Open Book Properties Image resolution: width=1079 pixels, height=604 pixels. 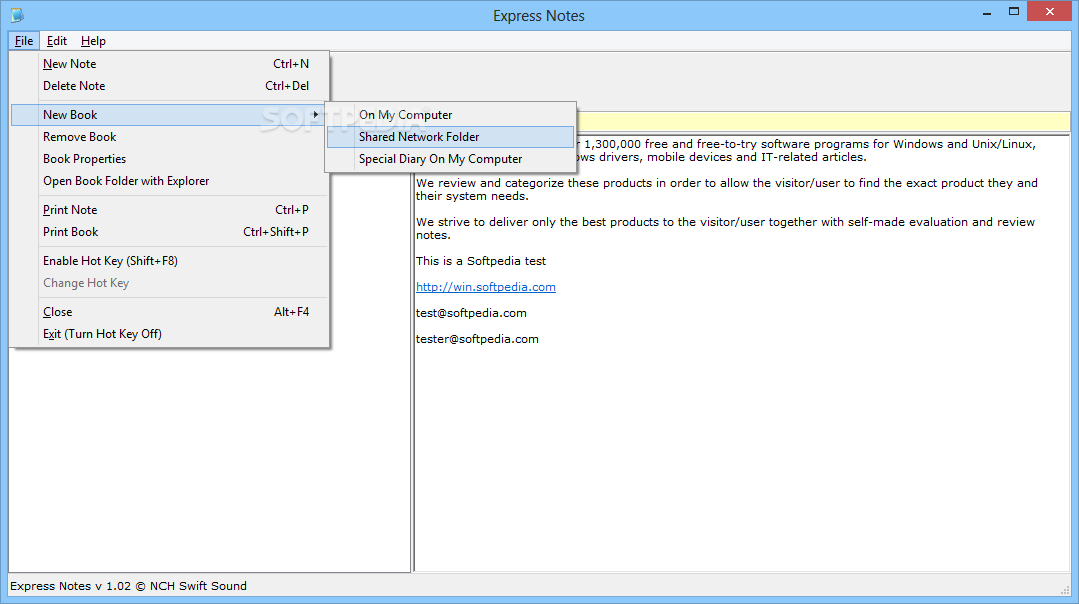[x=170, y=159]
